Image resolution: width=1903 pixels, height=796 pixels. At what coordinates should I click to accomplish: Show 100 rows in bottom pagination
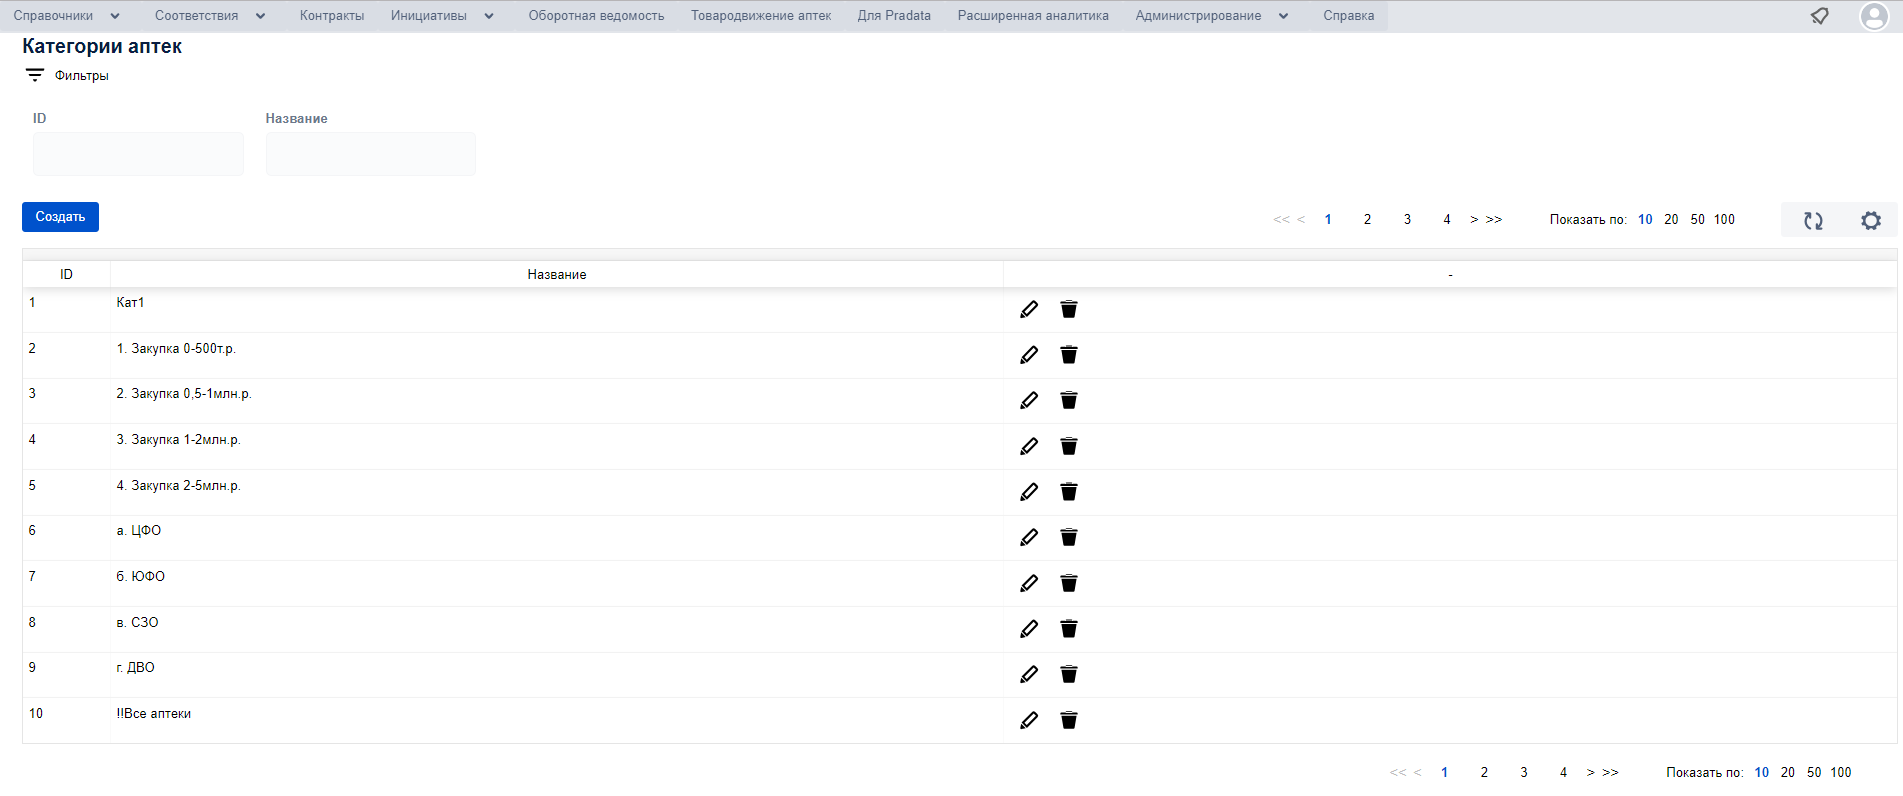(x=1841, y=773)
